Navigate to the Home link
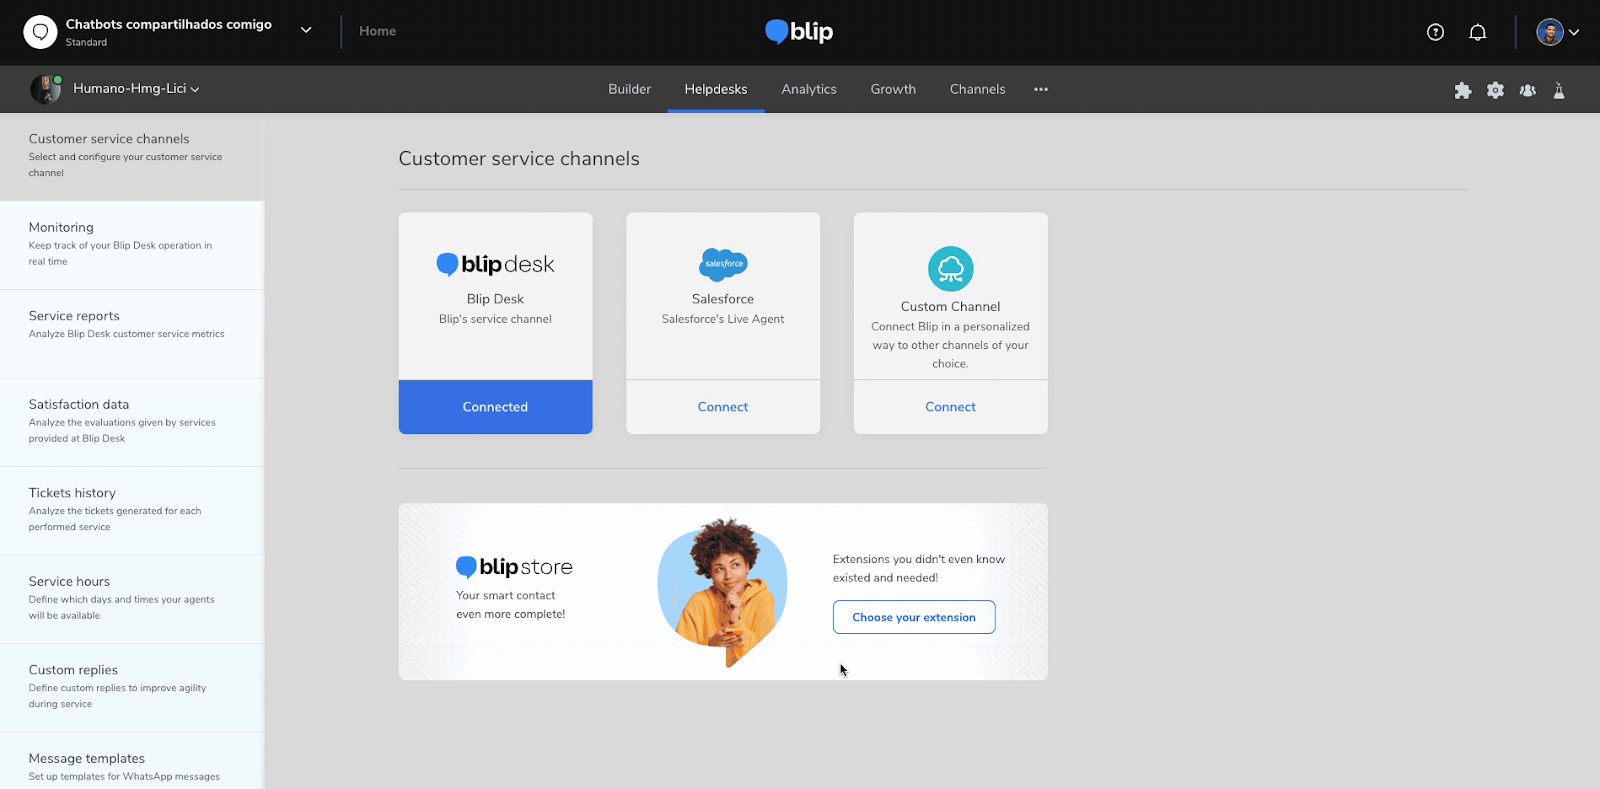1600x789 pixels. click(377, 31)
